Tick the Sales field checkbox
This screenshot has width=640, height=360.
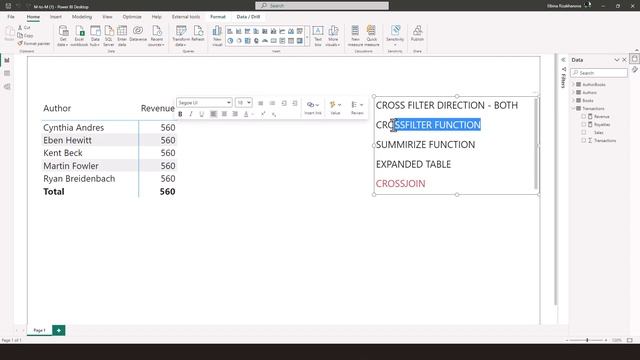583,133
